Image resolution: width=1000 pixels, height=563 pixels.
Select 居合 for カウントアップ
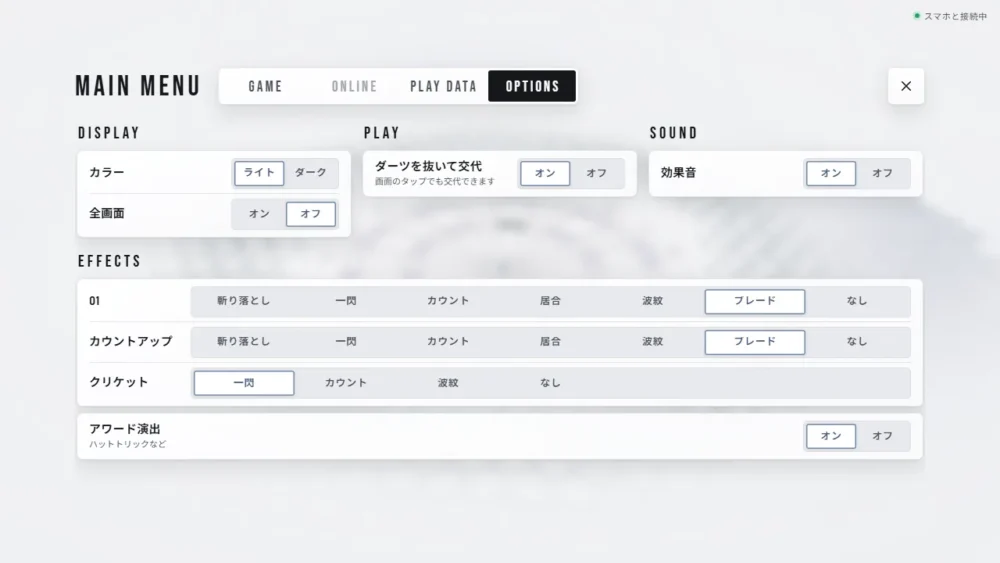pos(550,342)
